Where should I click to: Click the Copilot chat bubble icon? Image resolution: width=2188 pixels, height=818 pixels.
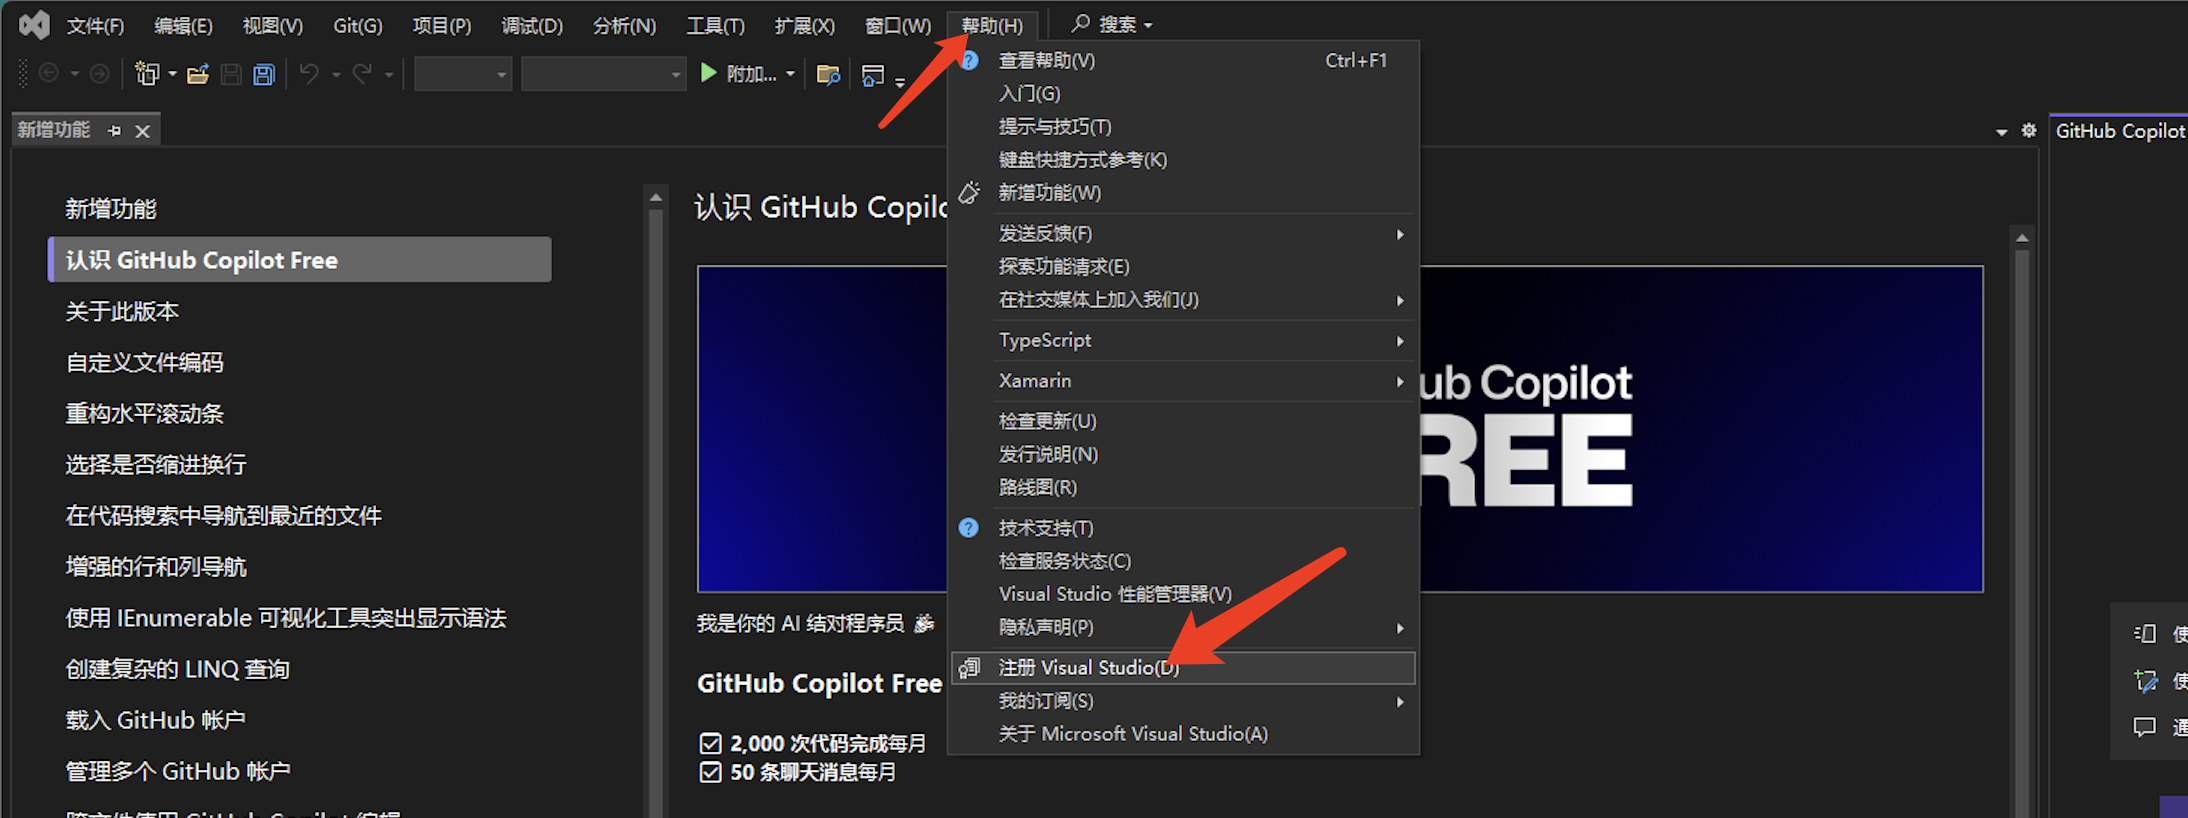[x=2145, y=727]
